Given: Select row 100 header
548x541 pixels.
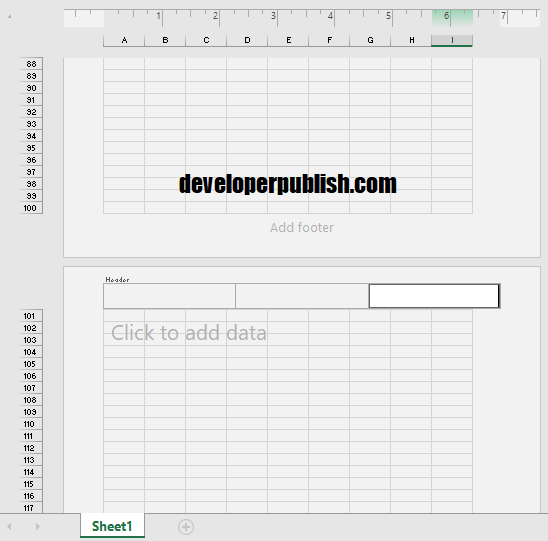Looking at the screenshot, I should point(31,208).
